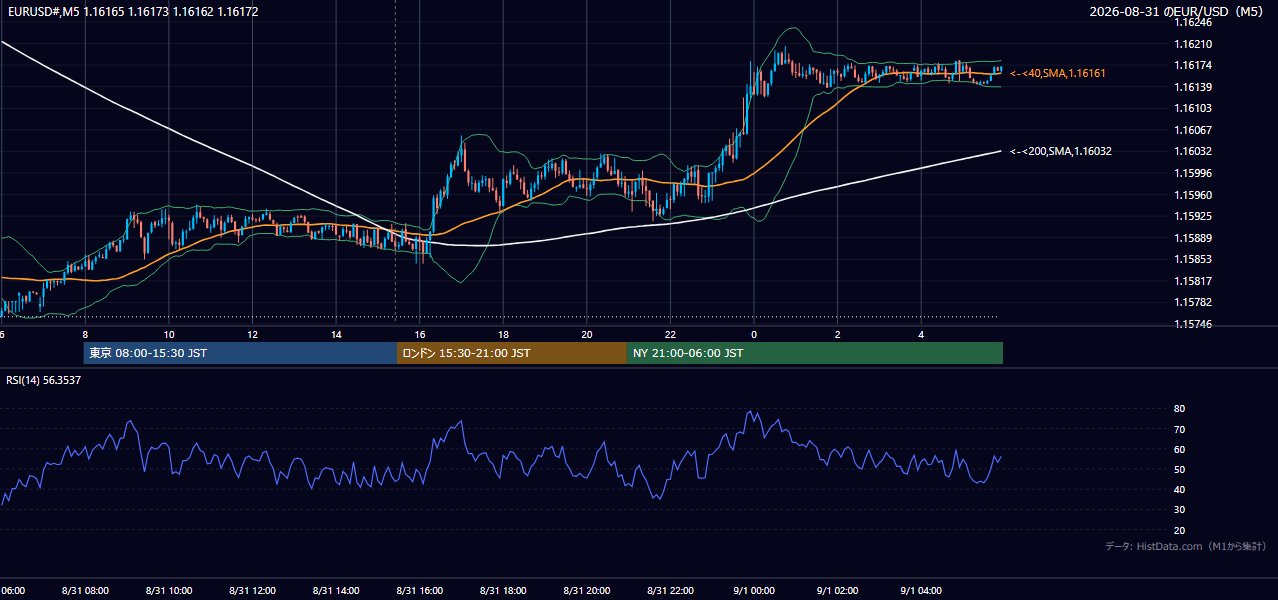1278x600 pixels.
Task: Select the 200 SMA value label 1.16032
Action: tap(1061, 151)
